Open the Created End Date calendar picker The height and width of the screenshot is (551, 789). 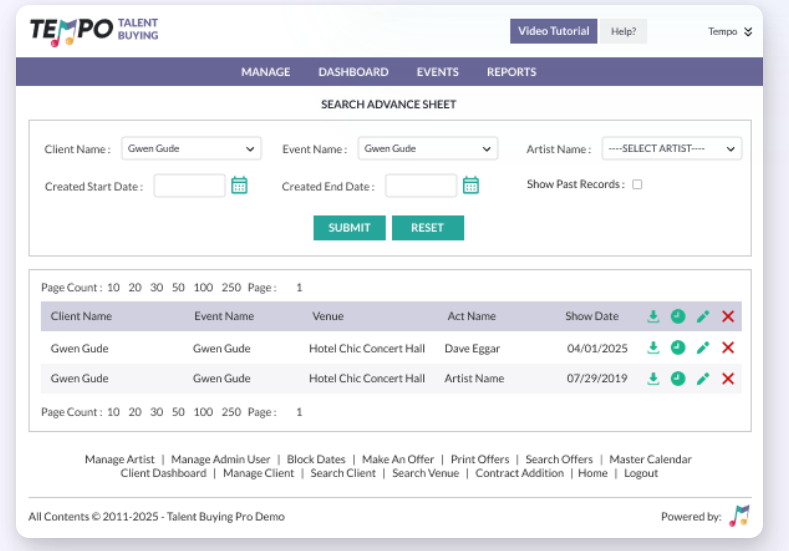pos(471,185)
